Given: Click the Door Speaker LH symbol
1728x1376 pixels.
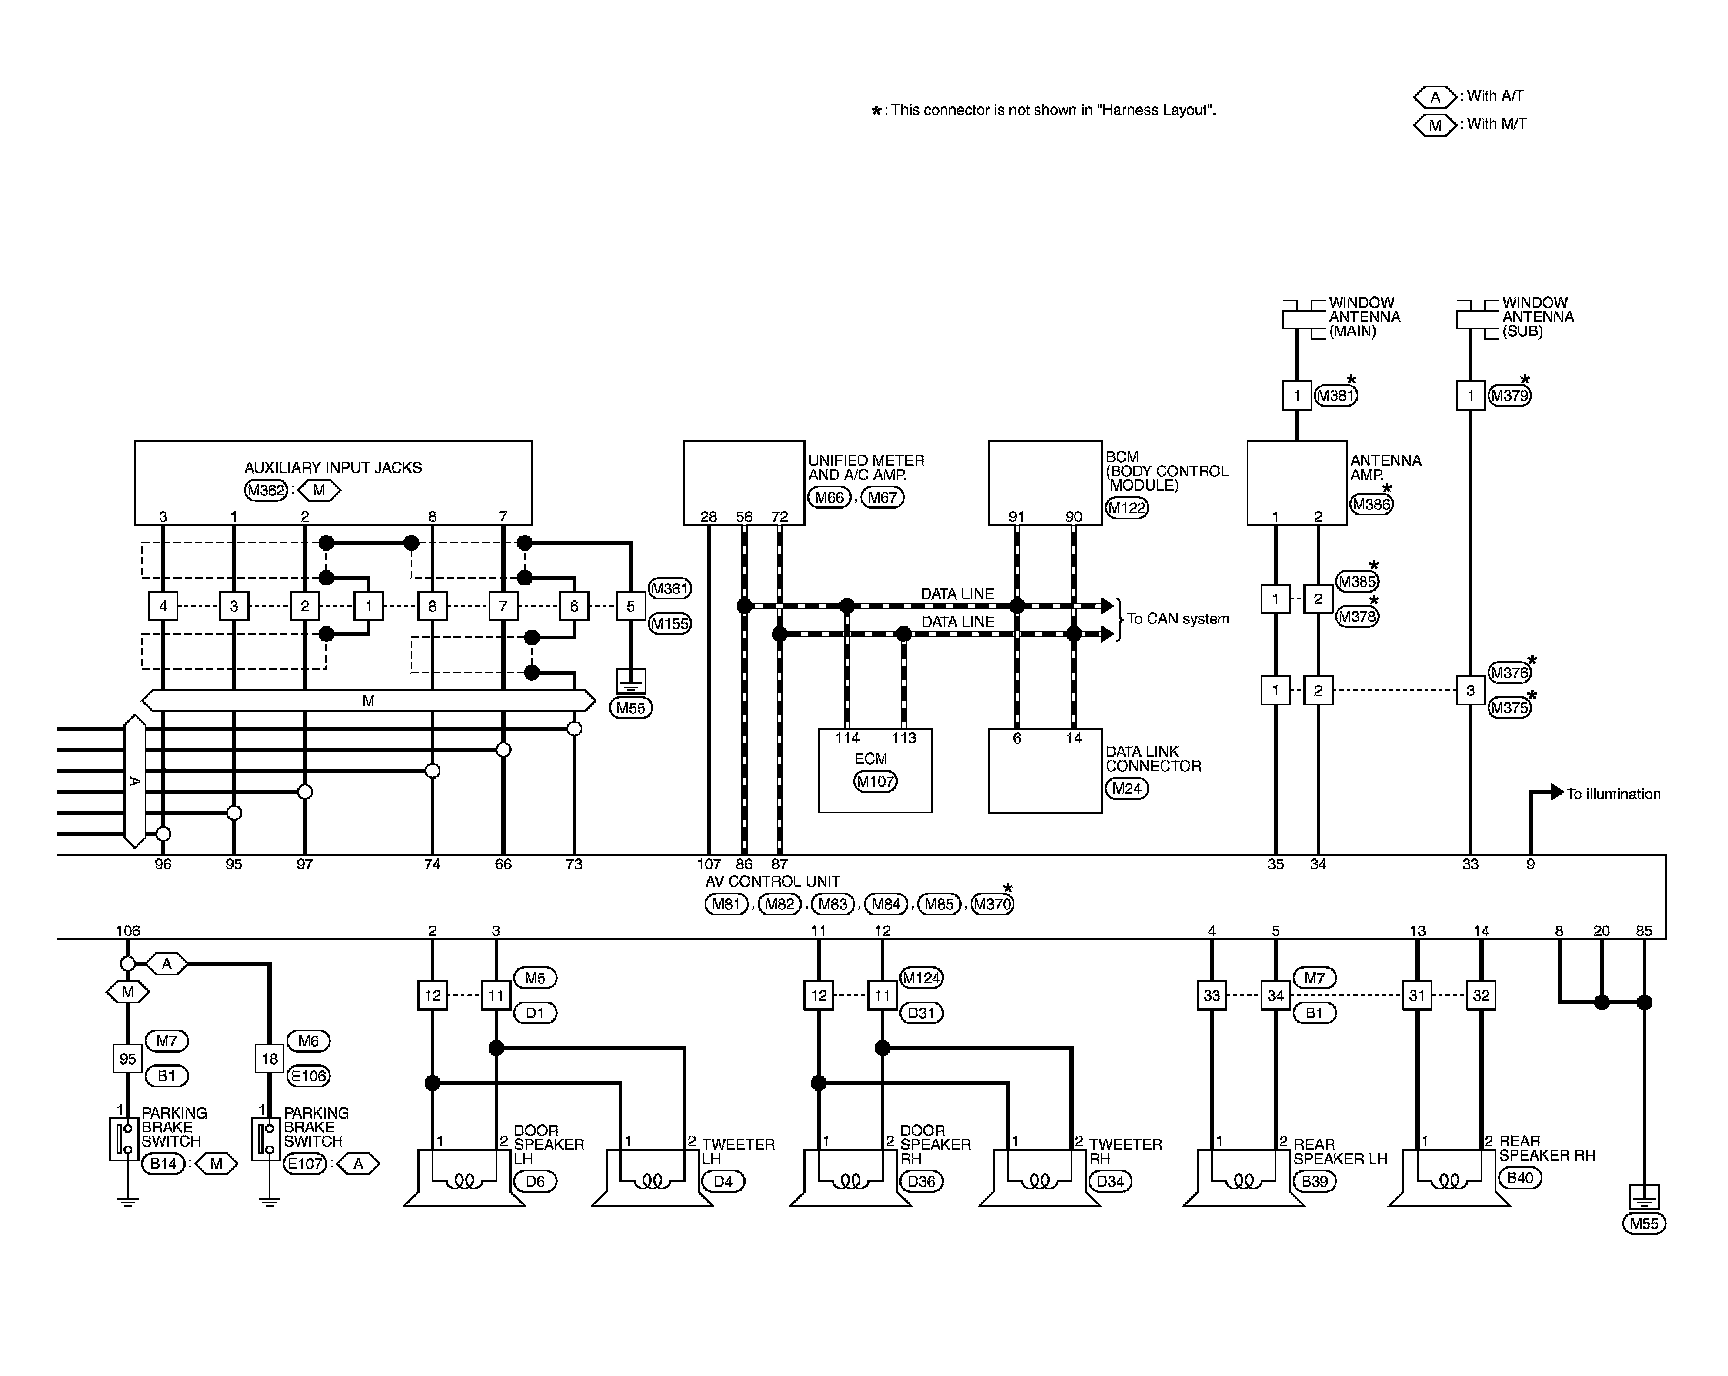Looking at the screenshot, I should pos(464,1179).
